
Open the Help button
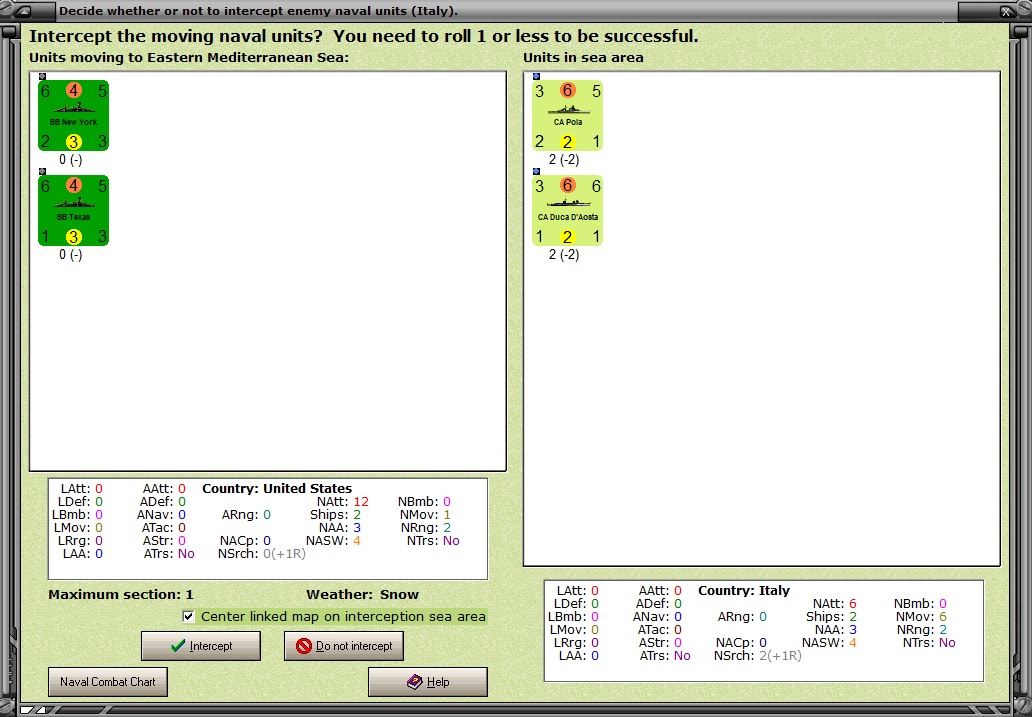[x=428, y=682]
